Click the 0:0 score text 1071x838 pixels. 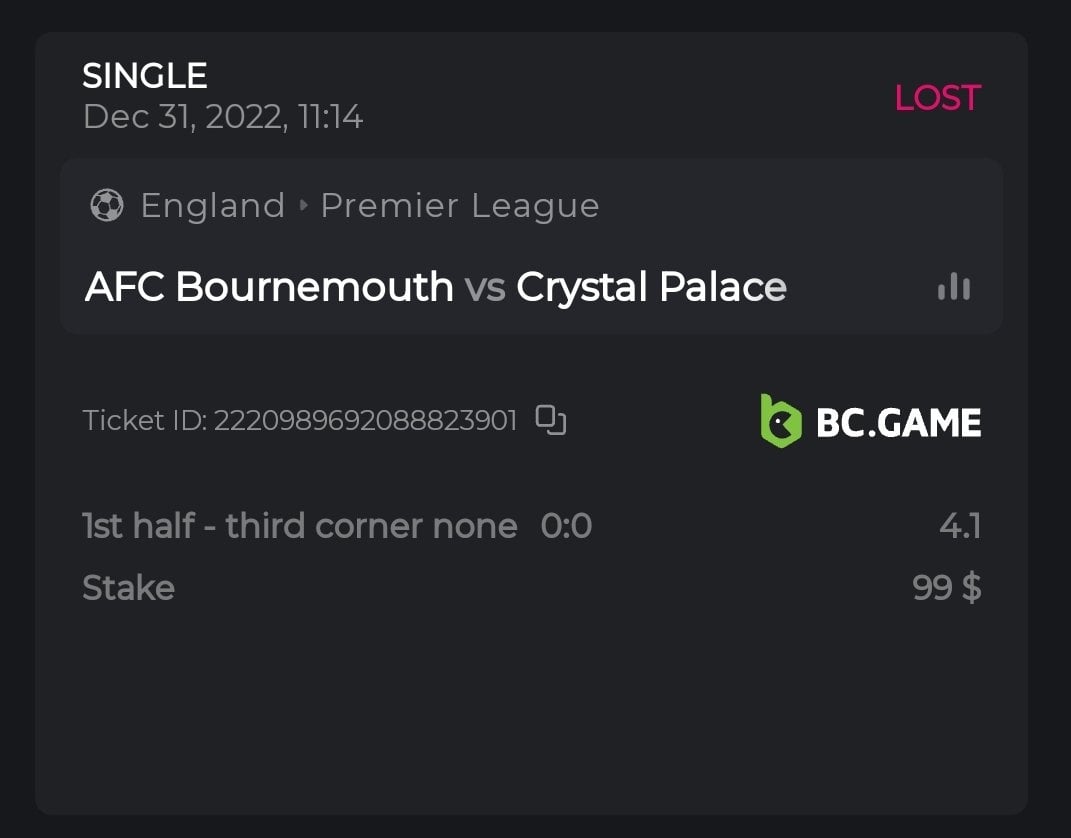(x=566, y=526)
